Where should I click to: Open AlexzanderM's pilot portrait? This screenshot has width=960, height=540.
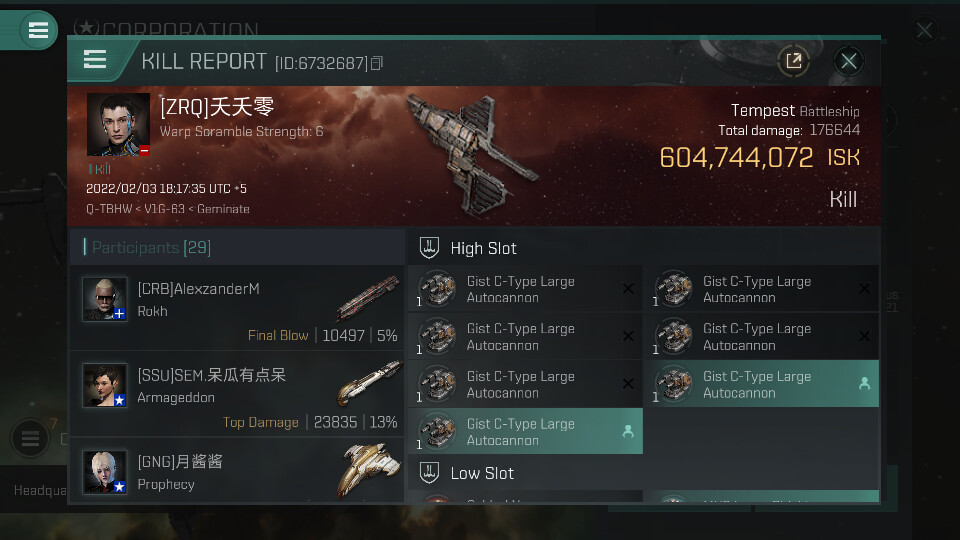pos(105,299)
